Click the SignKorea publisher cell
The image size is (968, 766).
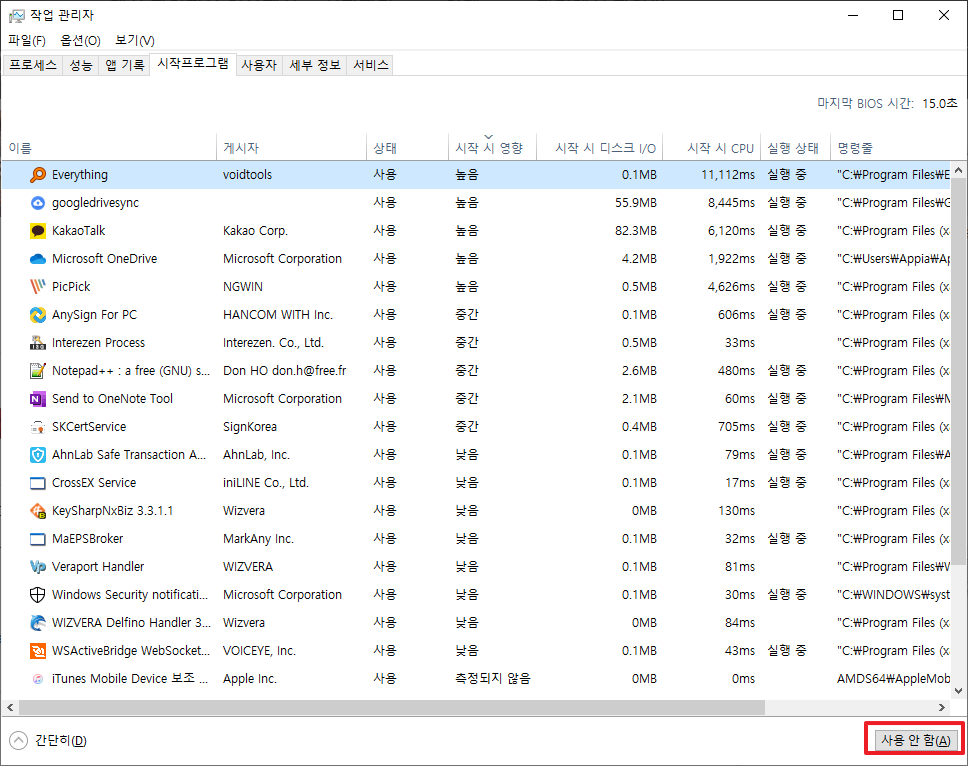click(x=250, y=427)
